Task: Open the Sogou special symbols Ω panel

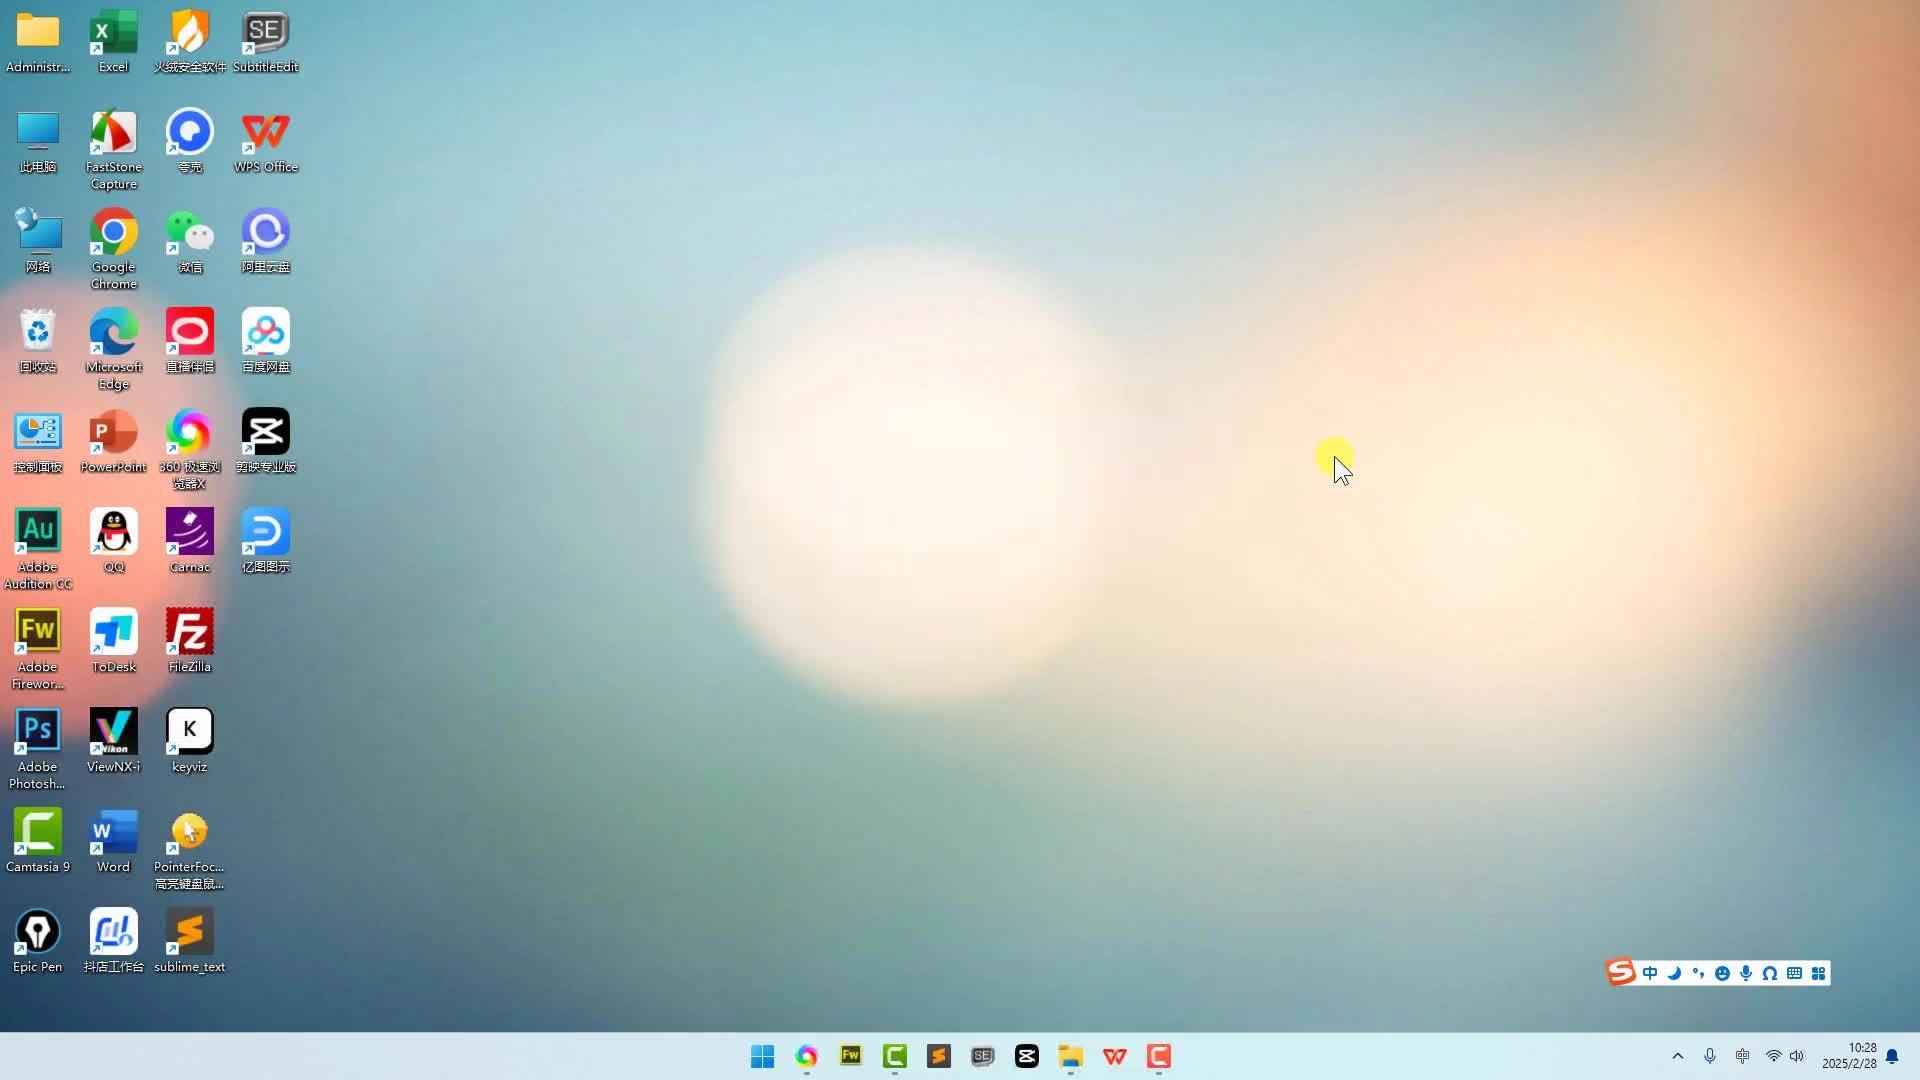Action: pyautogui.click(x=1769, y=973)
